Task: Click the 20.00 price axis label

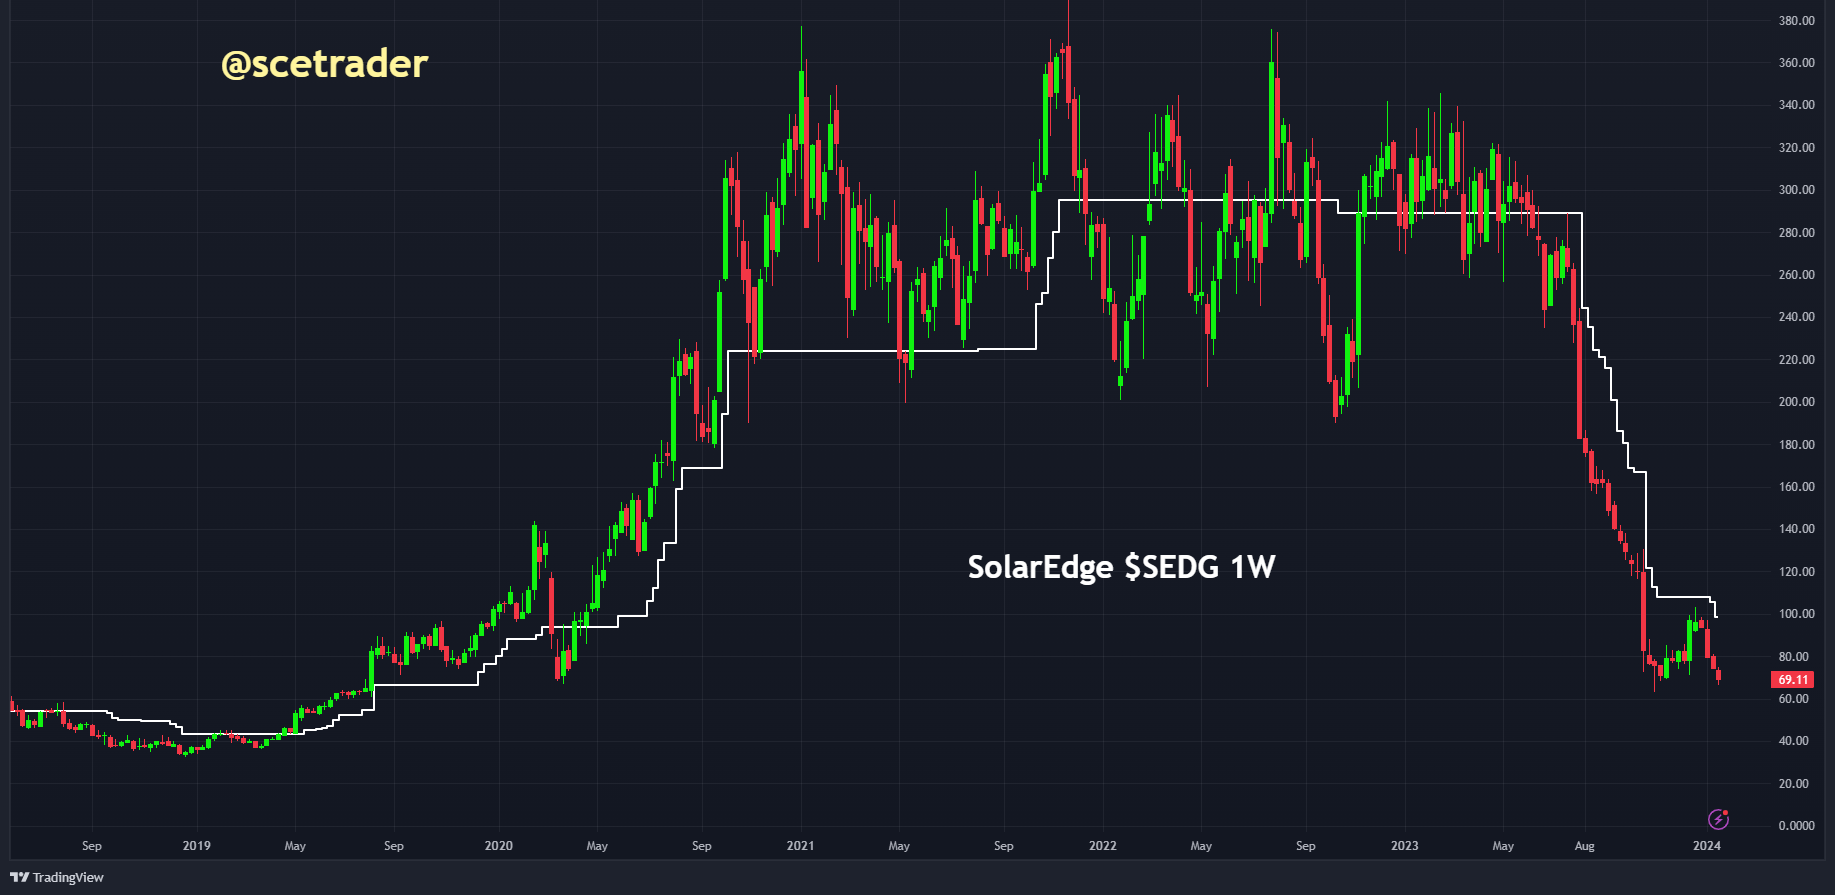Action: [x=1793, y=783]
